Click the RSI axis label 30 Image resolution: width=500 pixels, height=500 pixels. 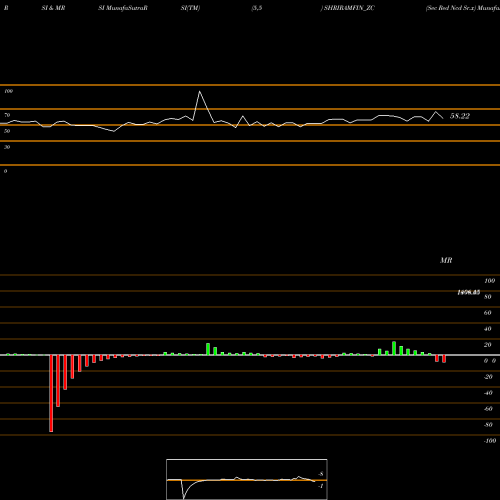pos(7,147)
